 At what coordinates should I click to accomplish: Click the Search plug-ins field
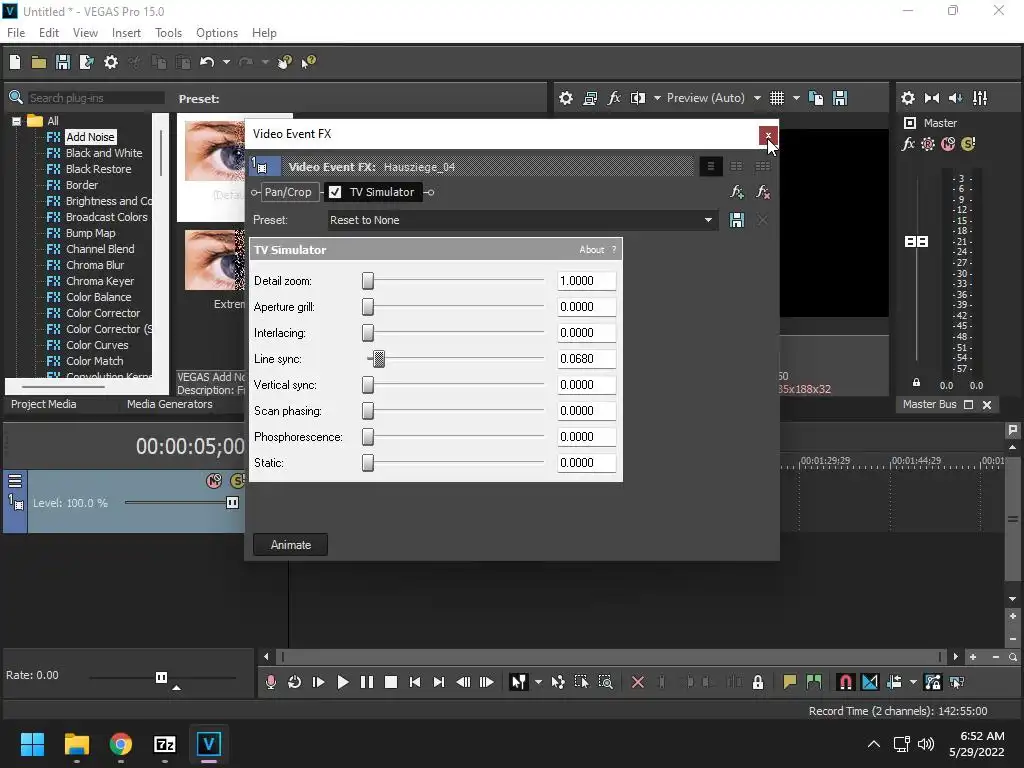[96, 98]
